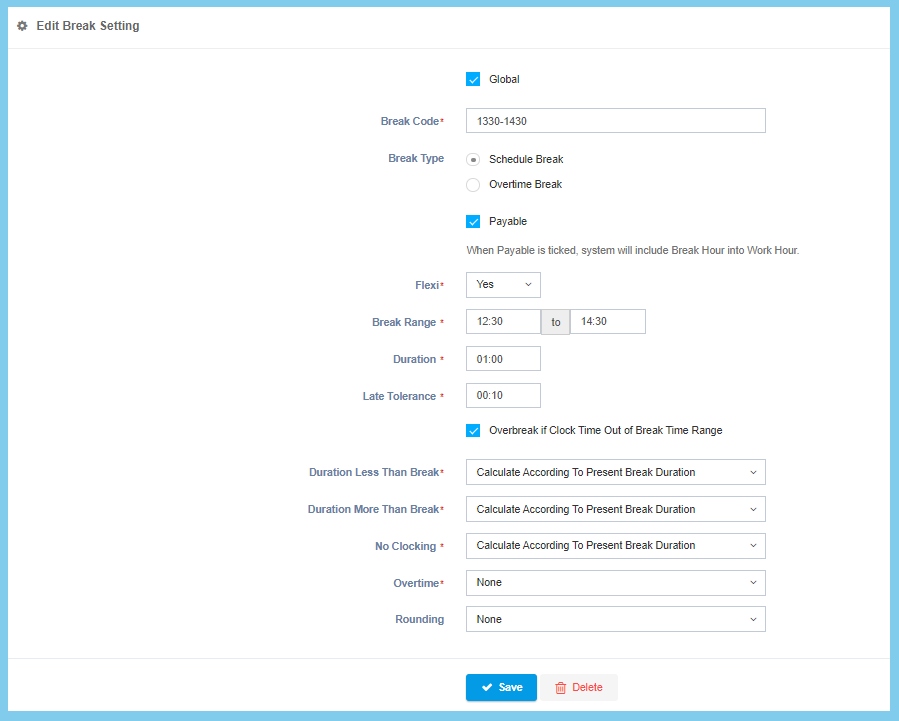
Task: Disable the Payable checkbox
Action: [x=473, y=221]
